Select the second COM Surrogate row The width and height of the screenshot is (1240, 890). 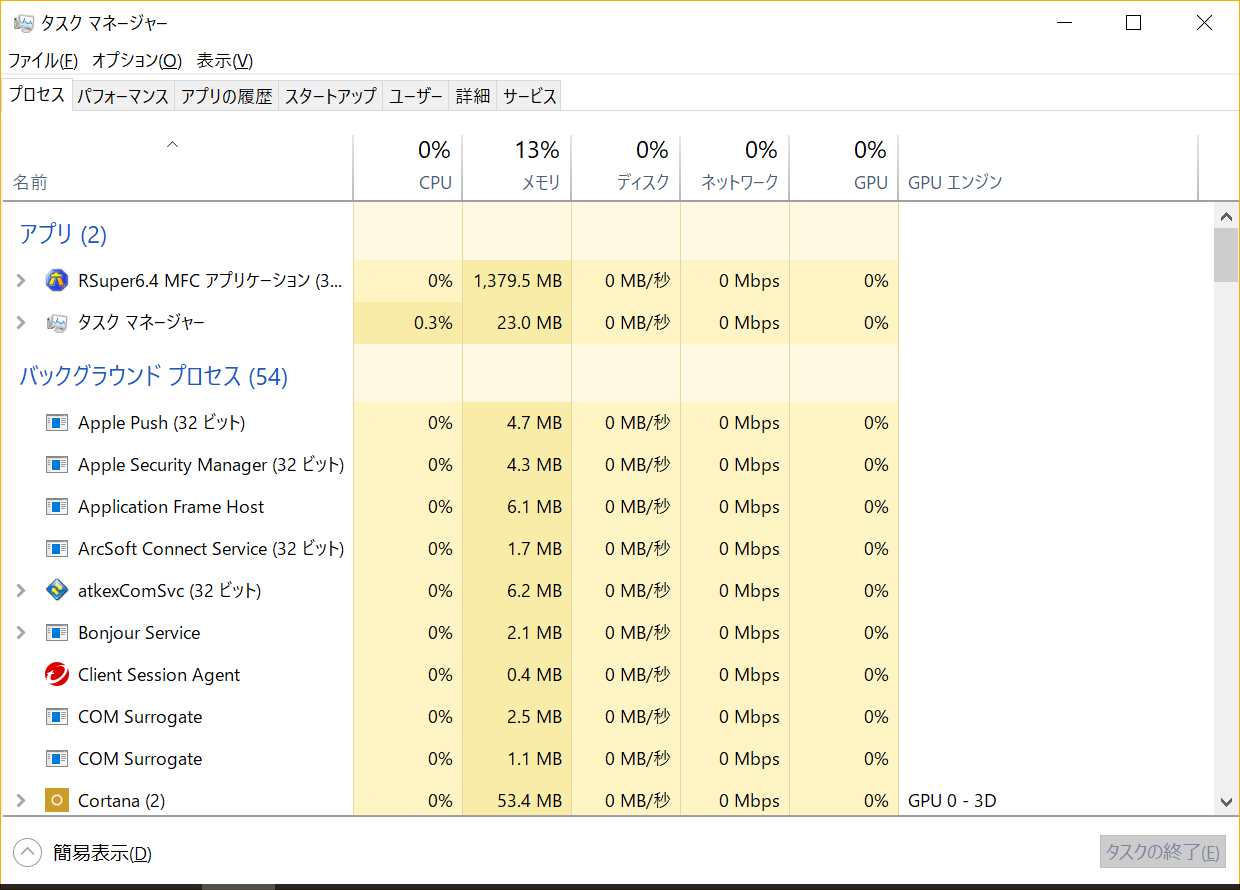[140, 759]
